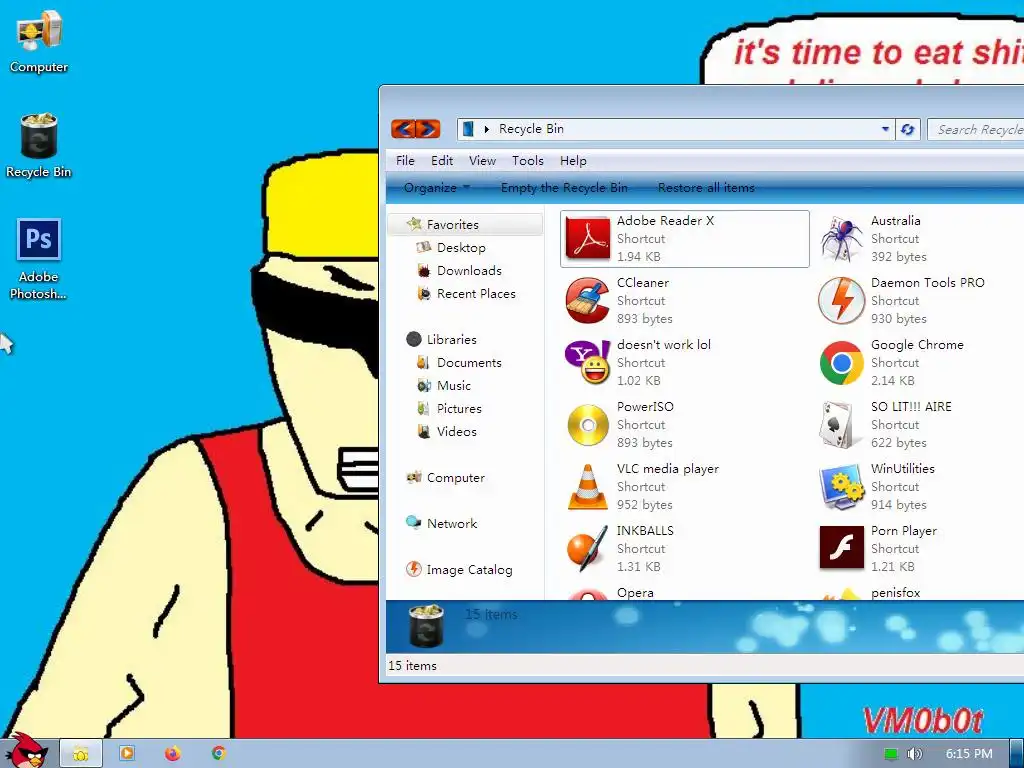Select the Flash icon labeled Porn Player
1024x768 pixels.
841,547
